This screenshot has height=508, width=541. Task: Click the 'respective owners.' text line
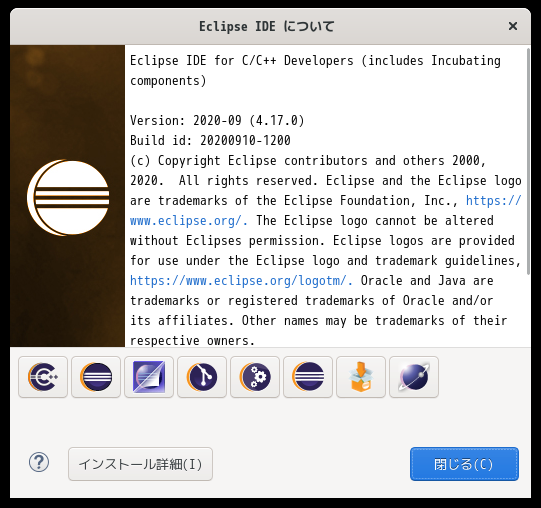tap(193, 341)
